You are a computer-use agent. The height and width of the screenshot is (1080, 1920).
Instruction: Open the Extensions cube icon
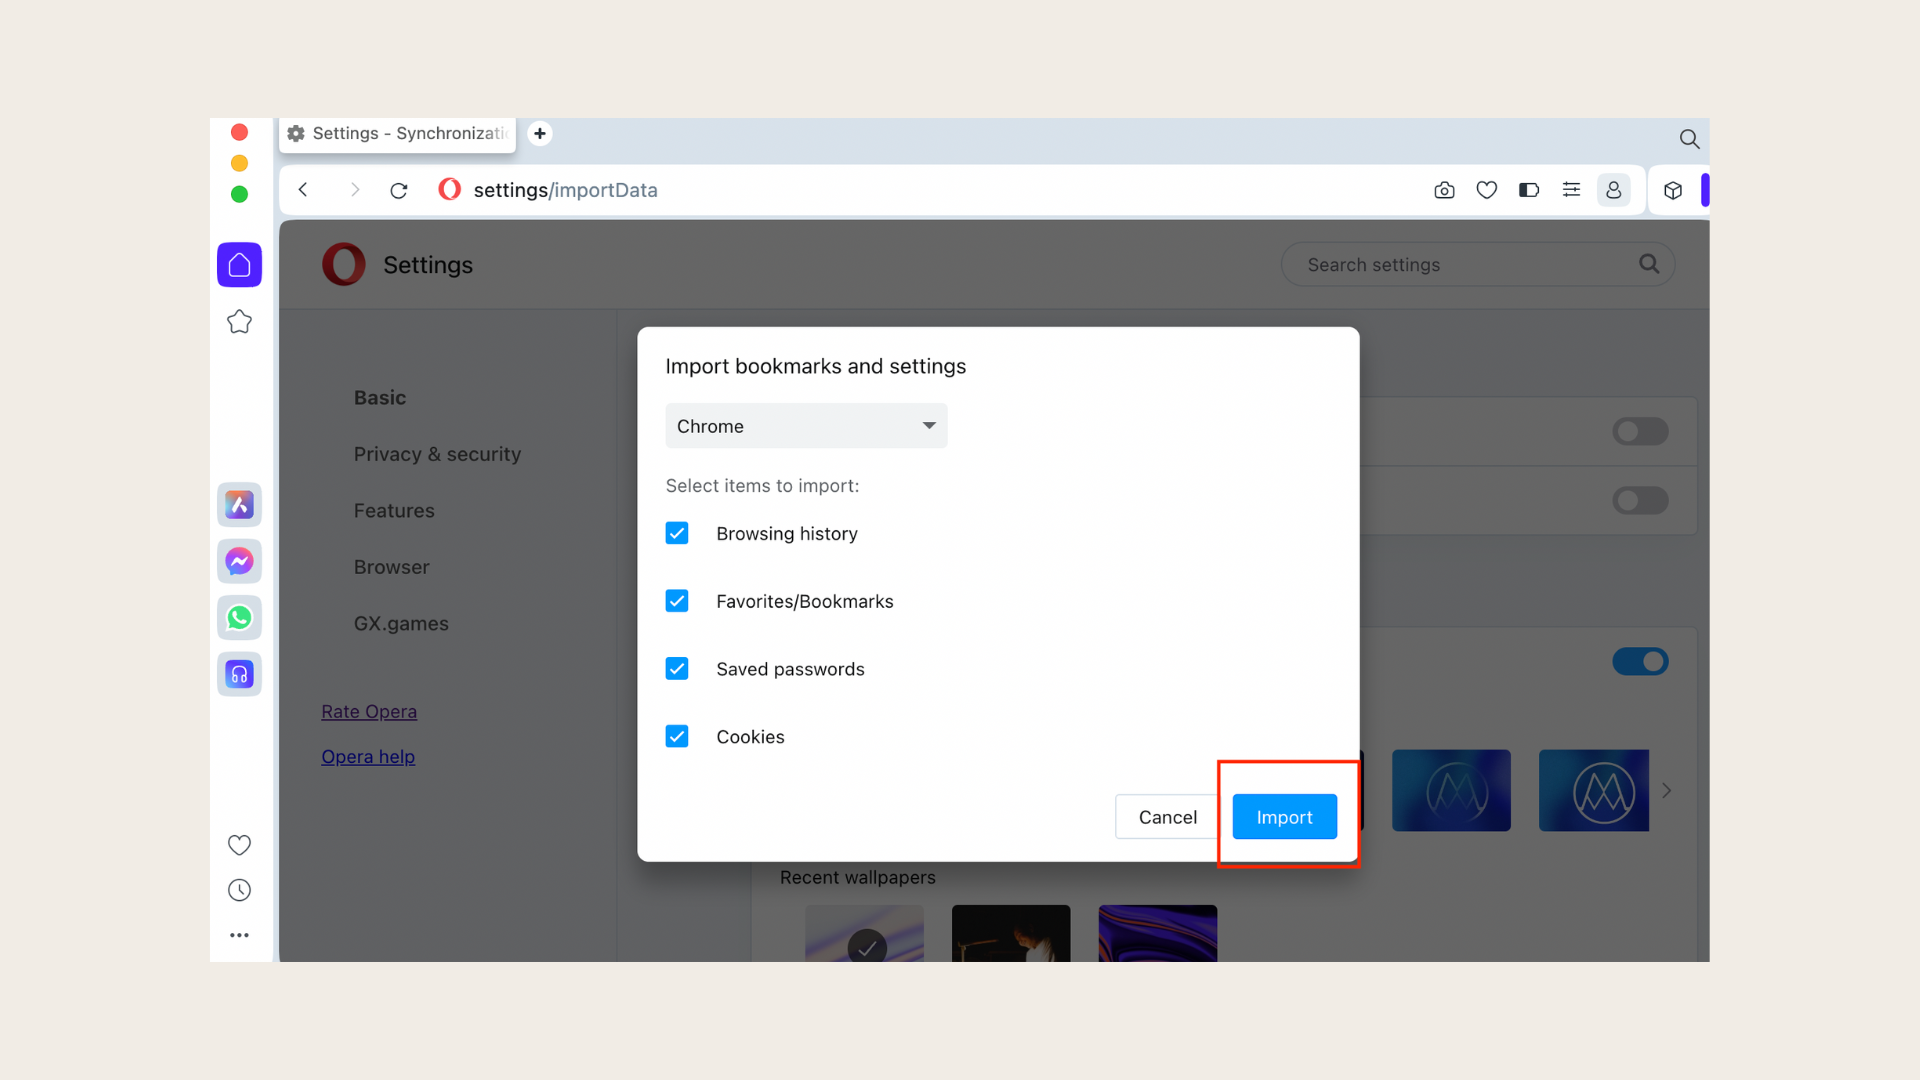pos(1673,190)
